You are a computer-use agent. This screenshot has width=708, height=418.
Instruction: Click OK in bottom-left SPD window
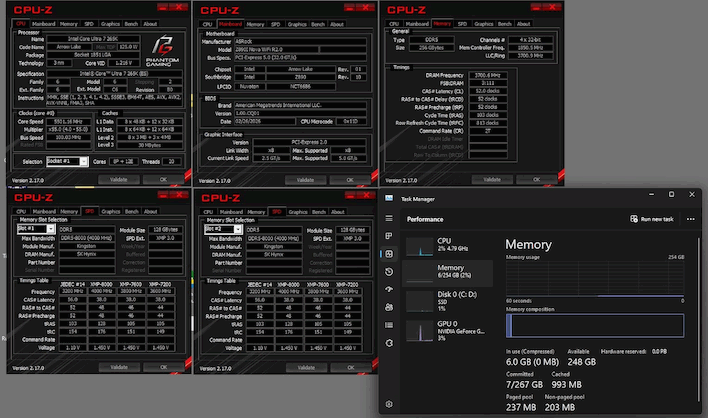coord(163,367)
